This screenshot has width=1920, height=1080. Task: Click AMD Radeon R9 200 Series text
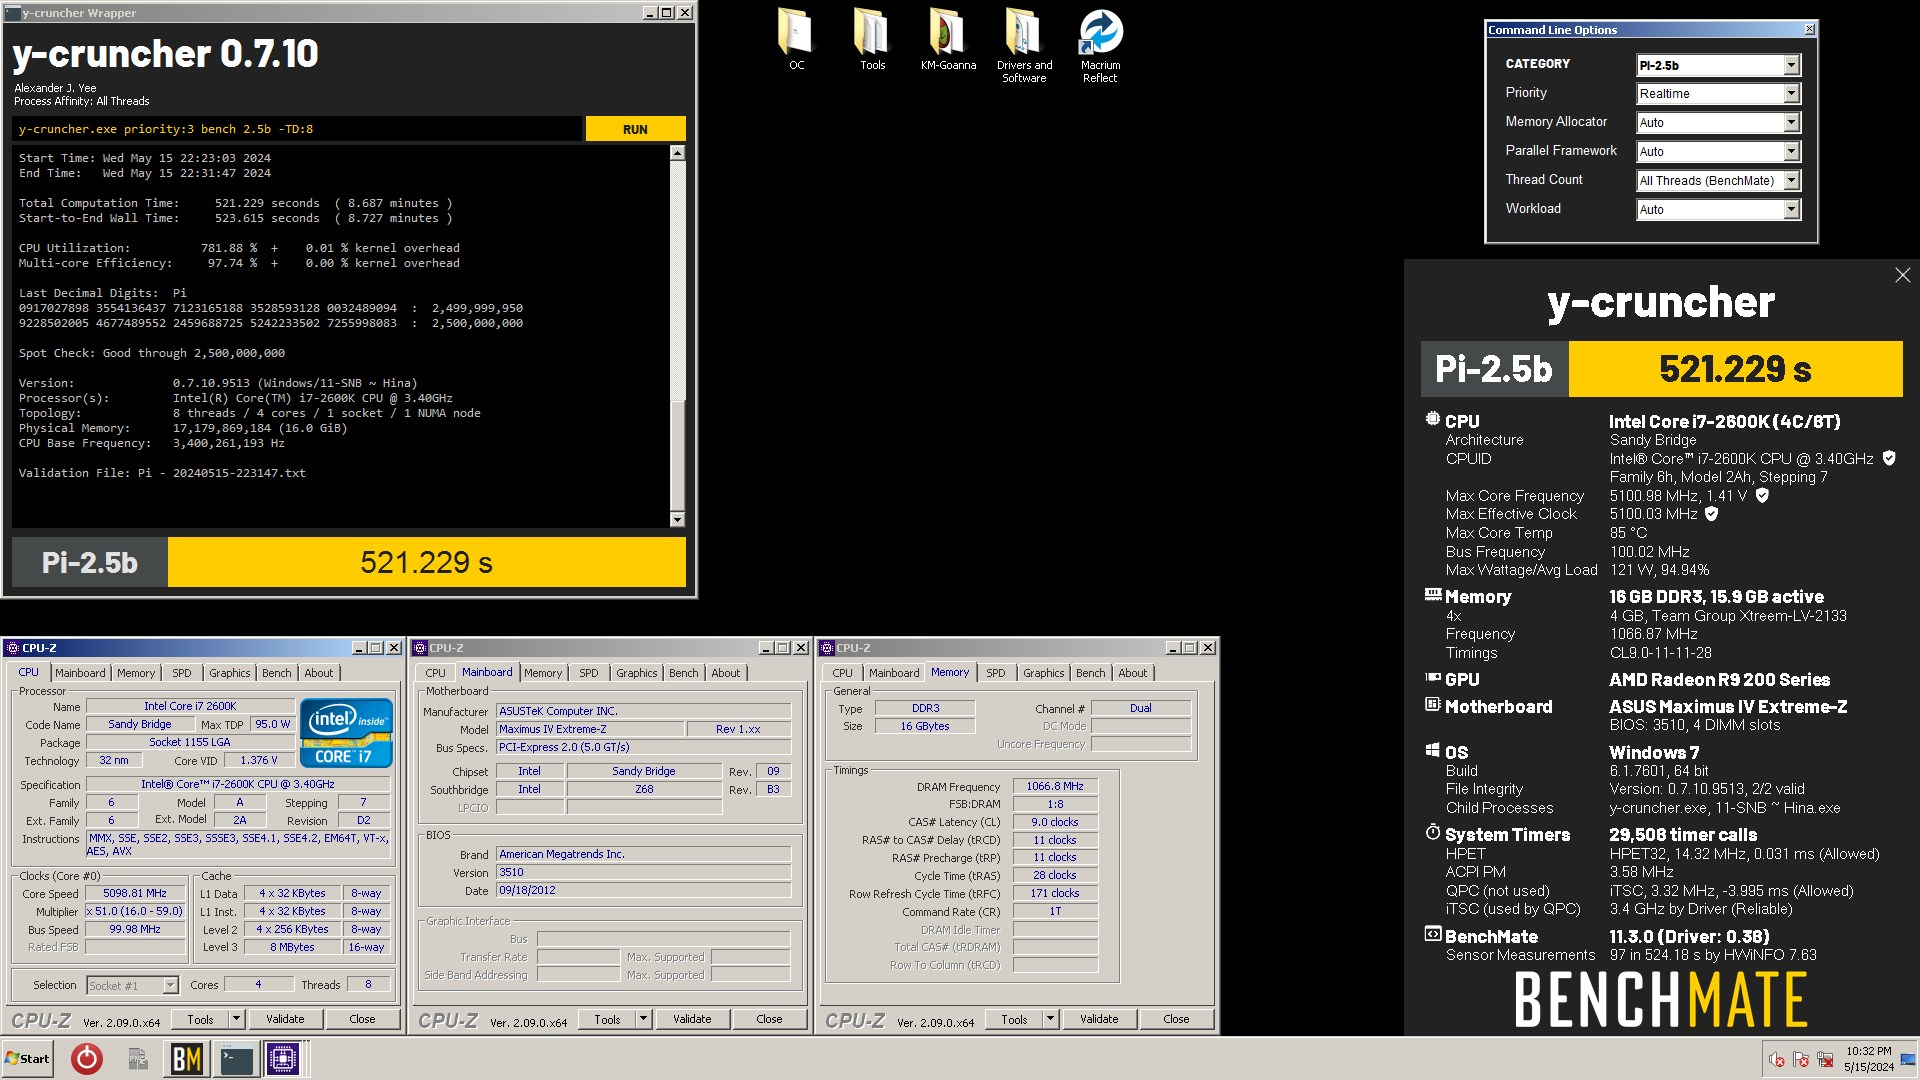point(1719,679)
